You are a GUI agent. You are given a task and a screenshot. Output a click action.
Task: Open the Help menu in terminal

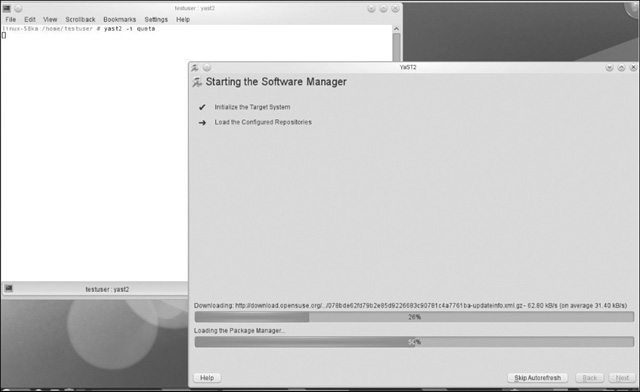(x=183, y=19)
